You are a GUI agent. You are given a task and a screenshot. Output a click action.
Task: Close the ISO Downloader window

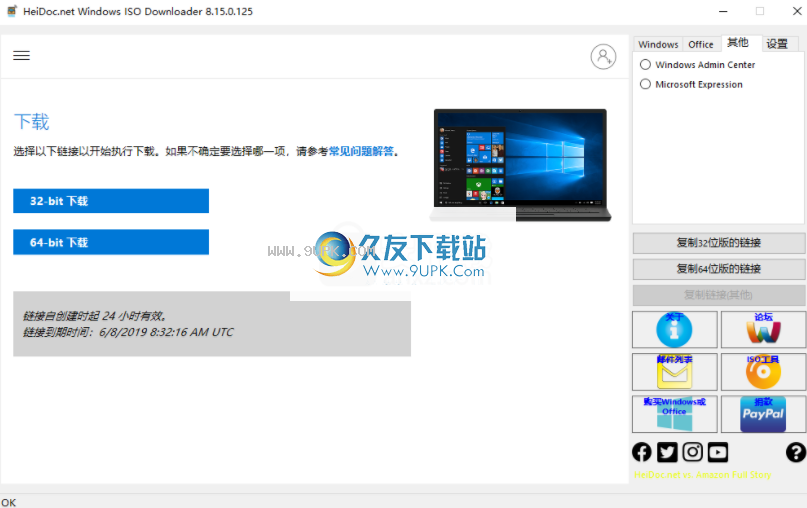(x=797, y=11)
